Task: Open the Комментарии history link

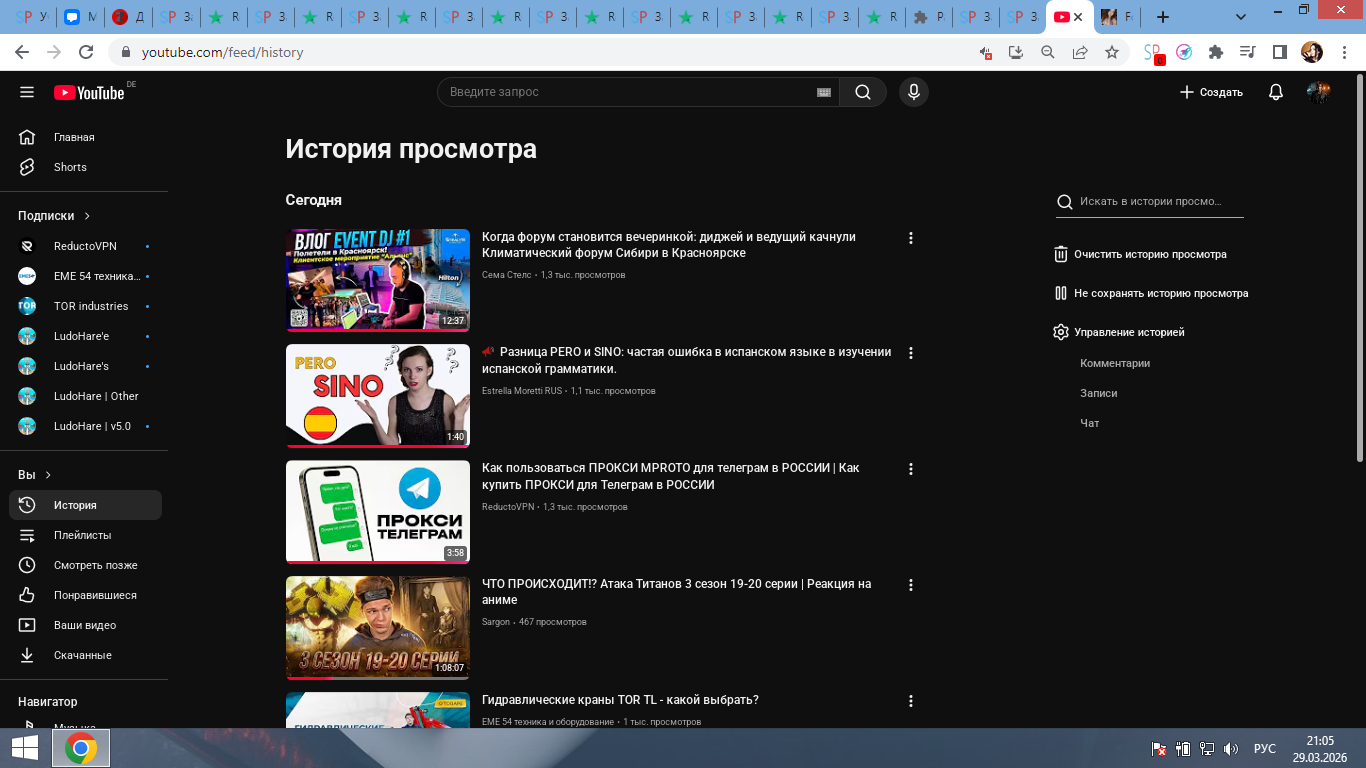Action: click(1115, 363)
